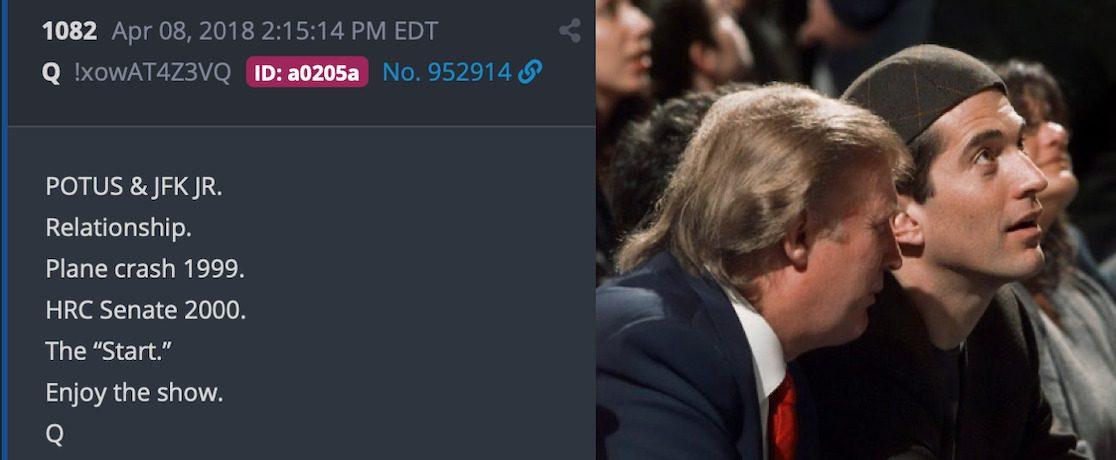
Task: Open the attached photo on the right
Action: (856, 230)
